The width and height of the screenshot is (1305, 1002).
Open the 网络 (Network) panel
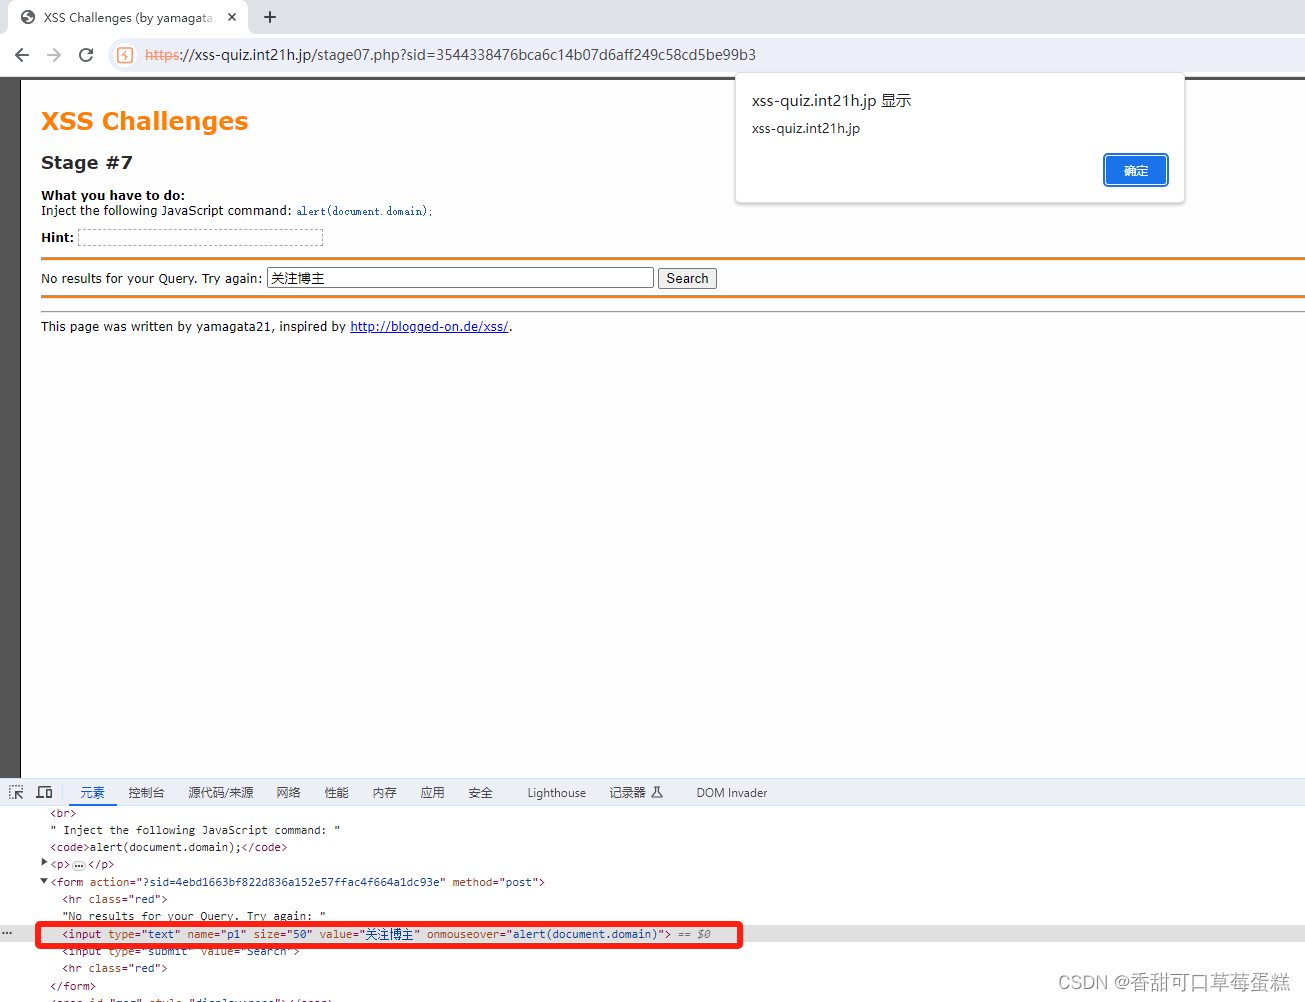(288, 792)
